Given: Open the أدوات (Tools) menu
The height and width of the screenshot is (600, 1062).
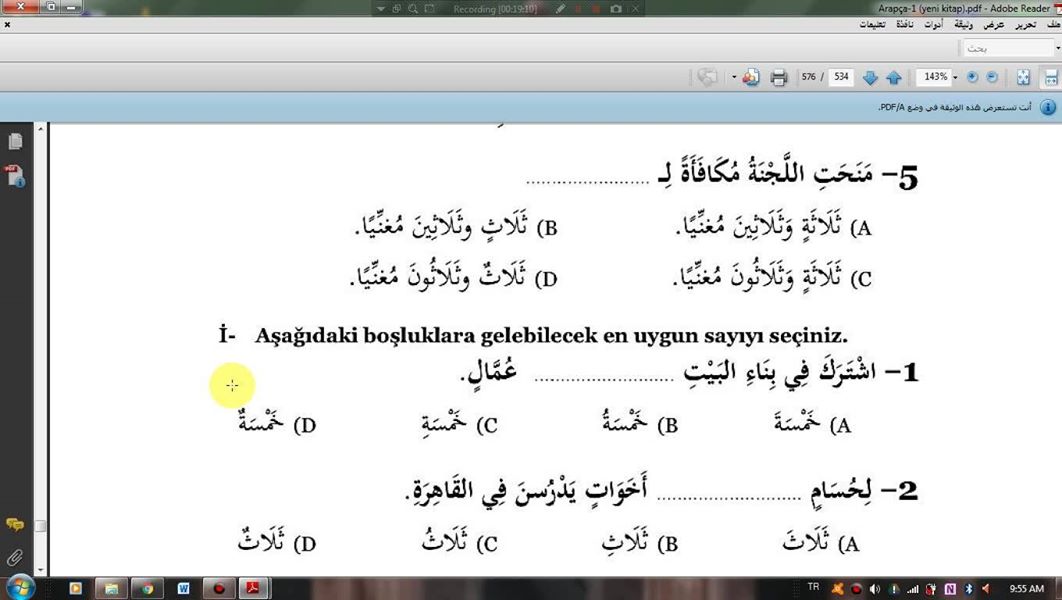Looking at the screenshot, I should pos(933,25).
